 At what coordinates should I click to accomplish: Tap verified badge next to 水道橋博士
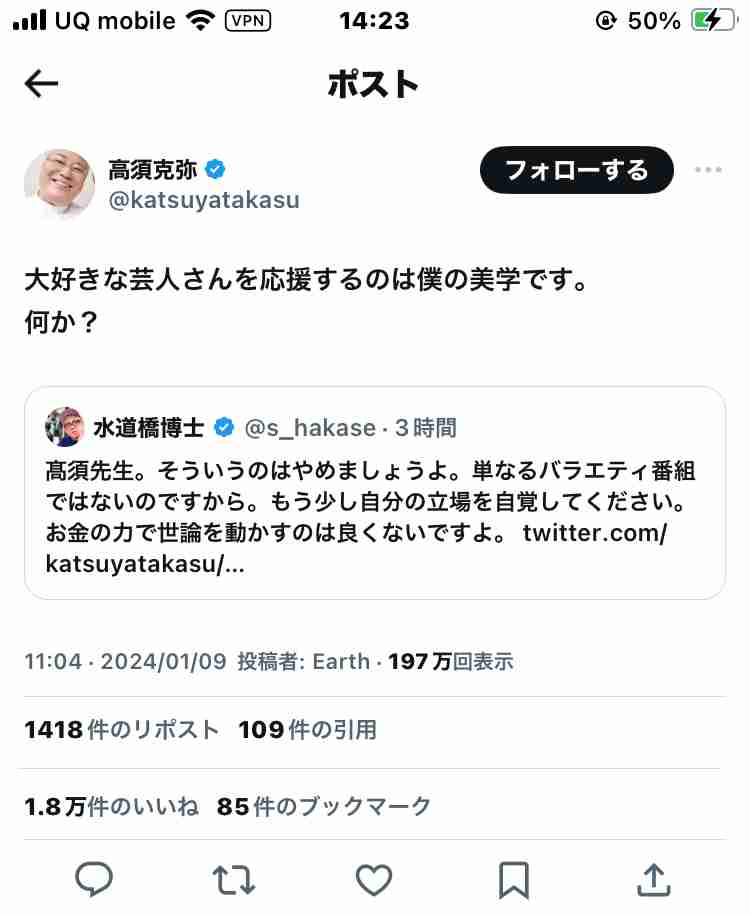(224, 428)
